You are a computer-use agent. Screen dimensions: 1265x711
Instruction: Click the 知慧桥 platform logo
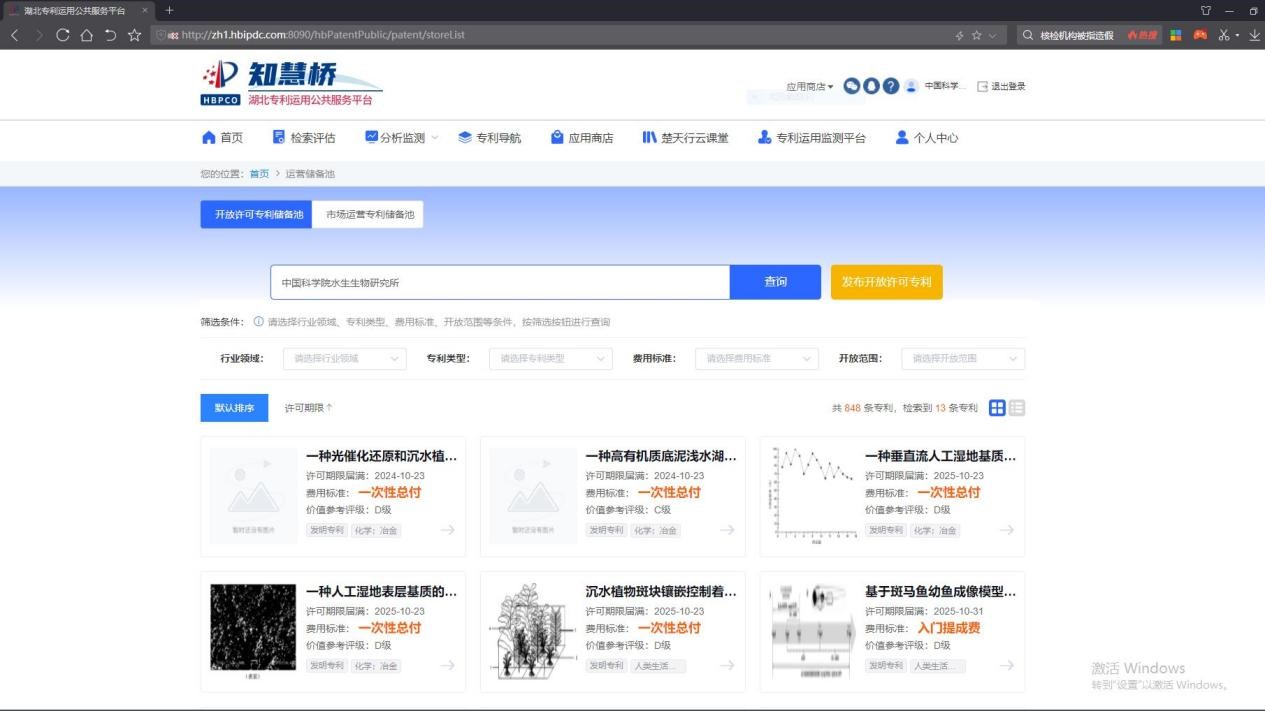coord(291,84)
